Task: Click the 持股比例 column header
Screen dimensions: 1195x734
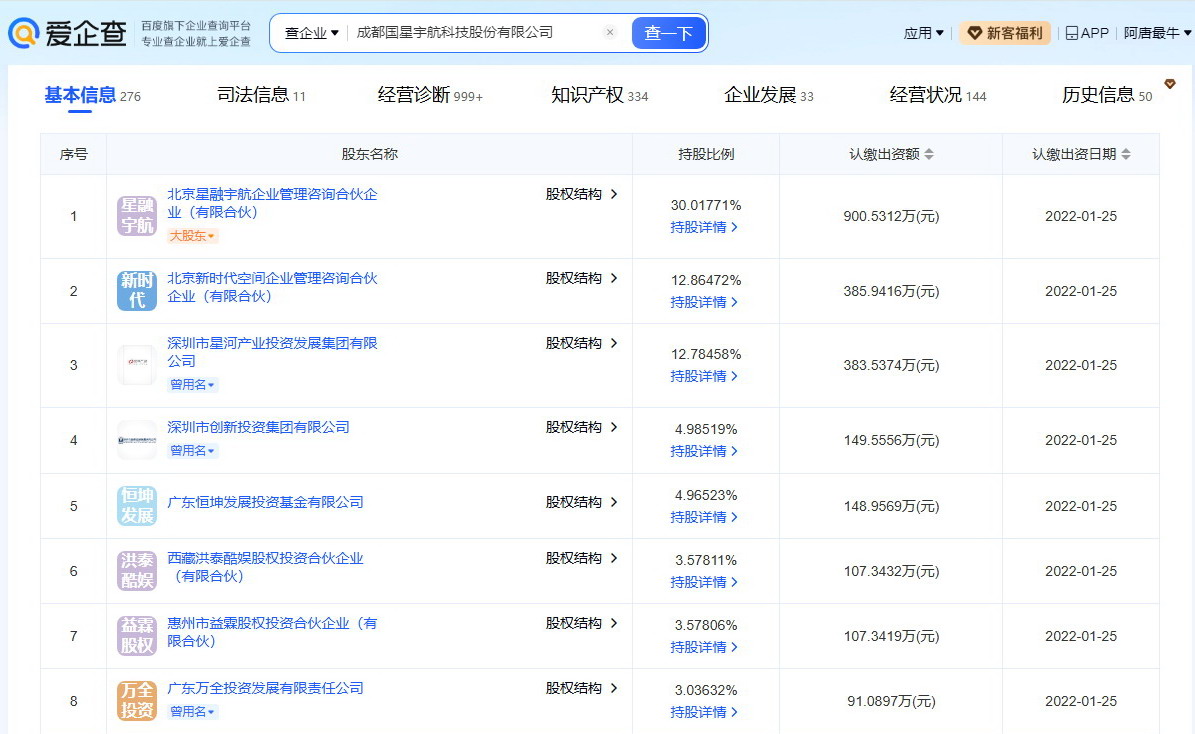Action: (706, 154)
